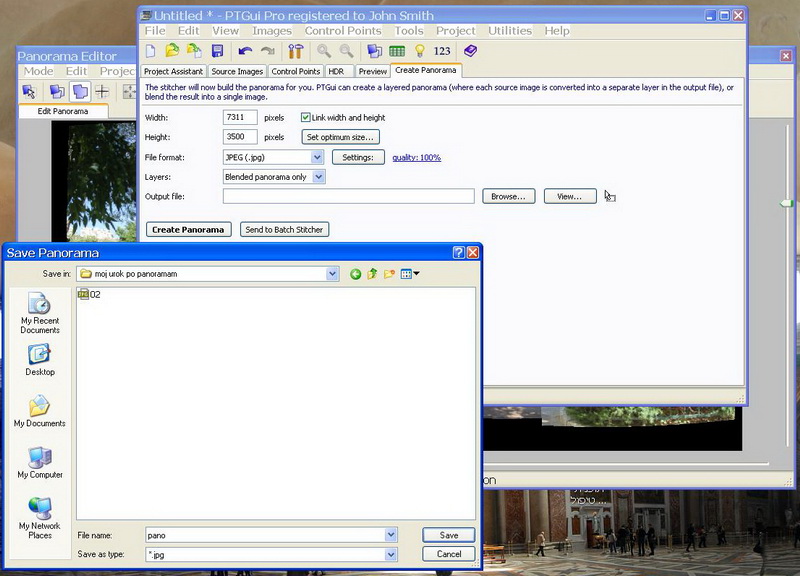The image size is (800, 576).
Task: Click the Width input field
Action: tap(240, 117)
